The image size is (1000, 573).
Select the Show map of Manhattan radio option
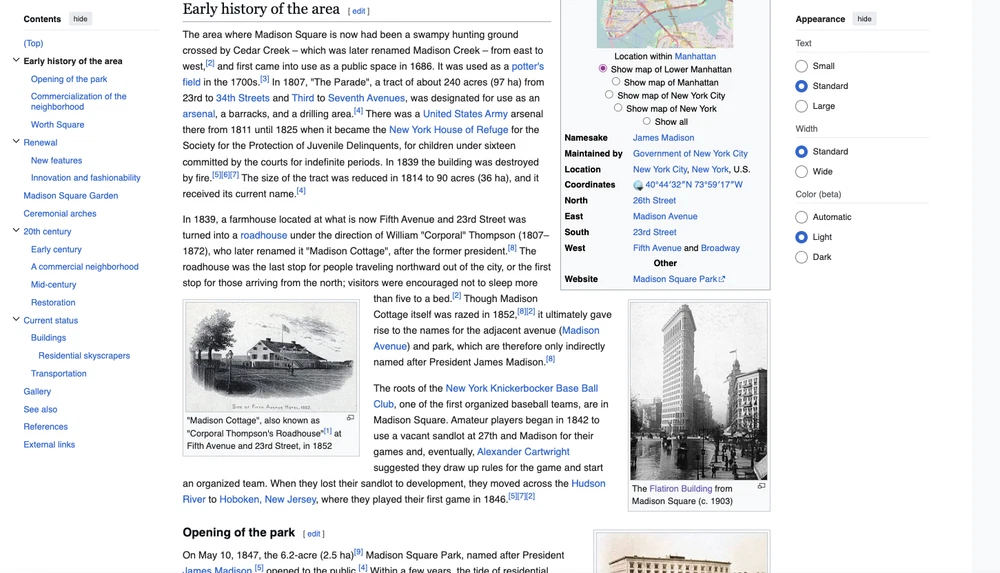[616, 82]
